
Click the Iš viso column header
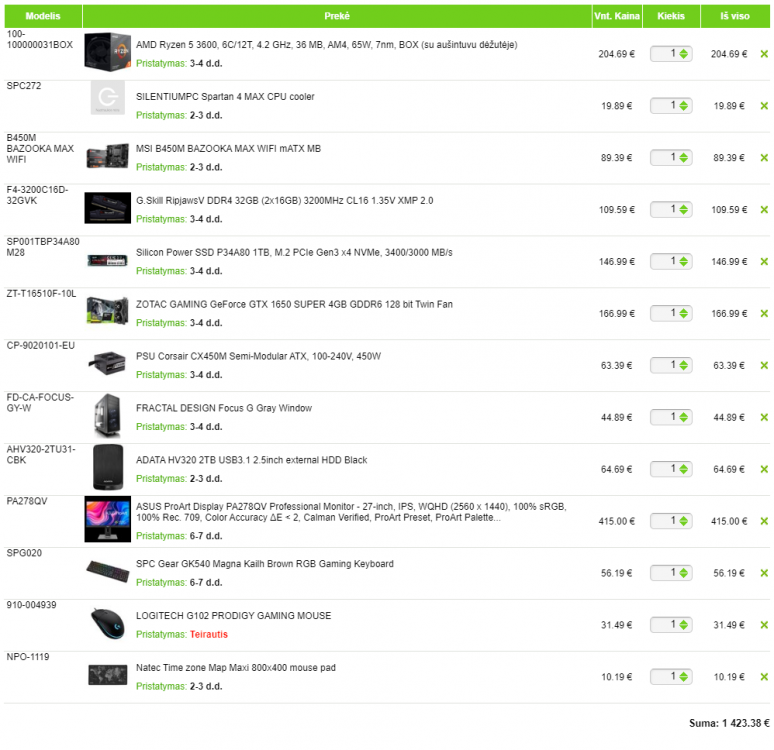click(x=735, y=16)
